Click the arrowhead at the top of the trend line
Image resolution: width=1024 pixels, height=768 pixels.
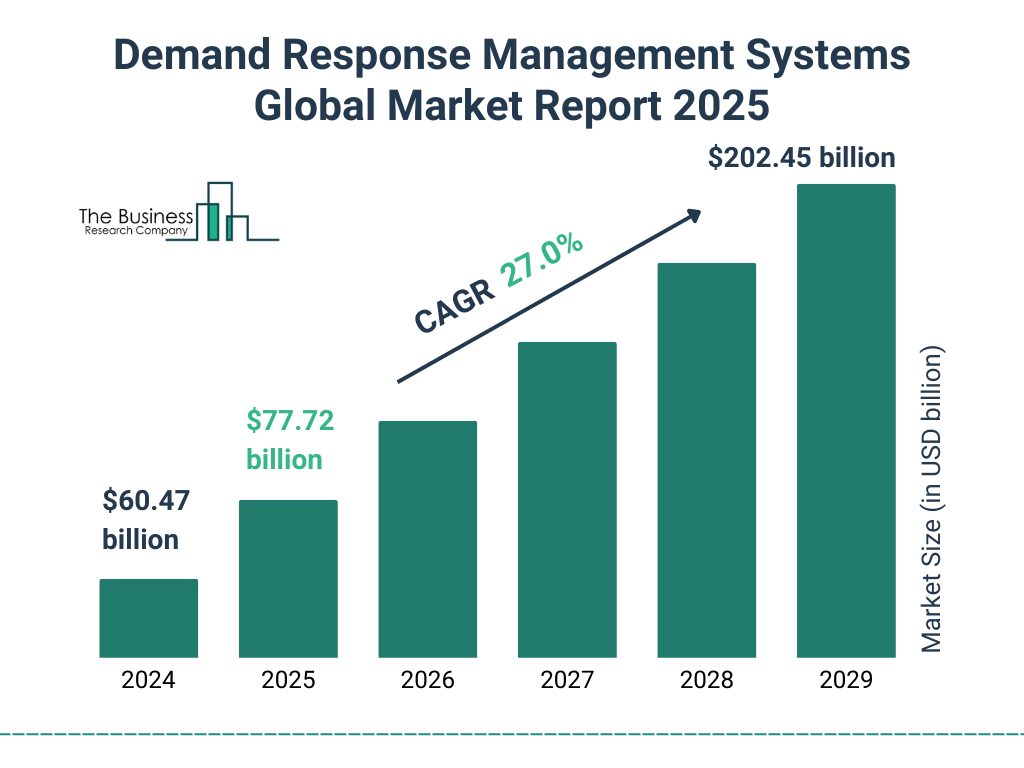(x=693, y=216)
